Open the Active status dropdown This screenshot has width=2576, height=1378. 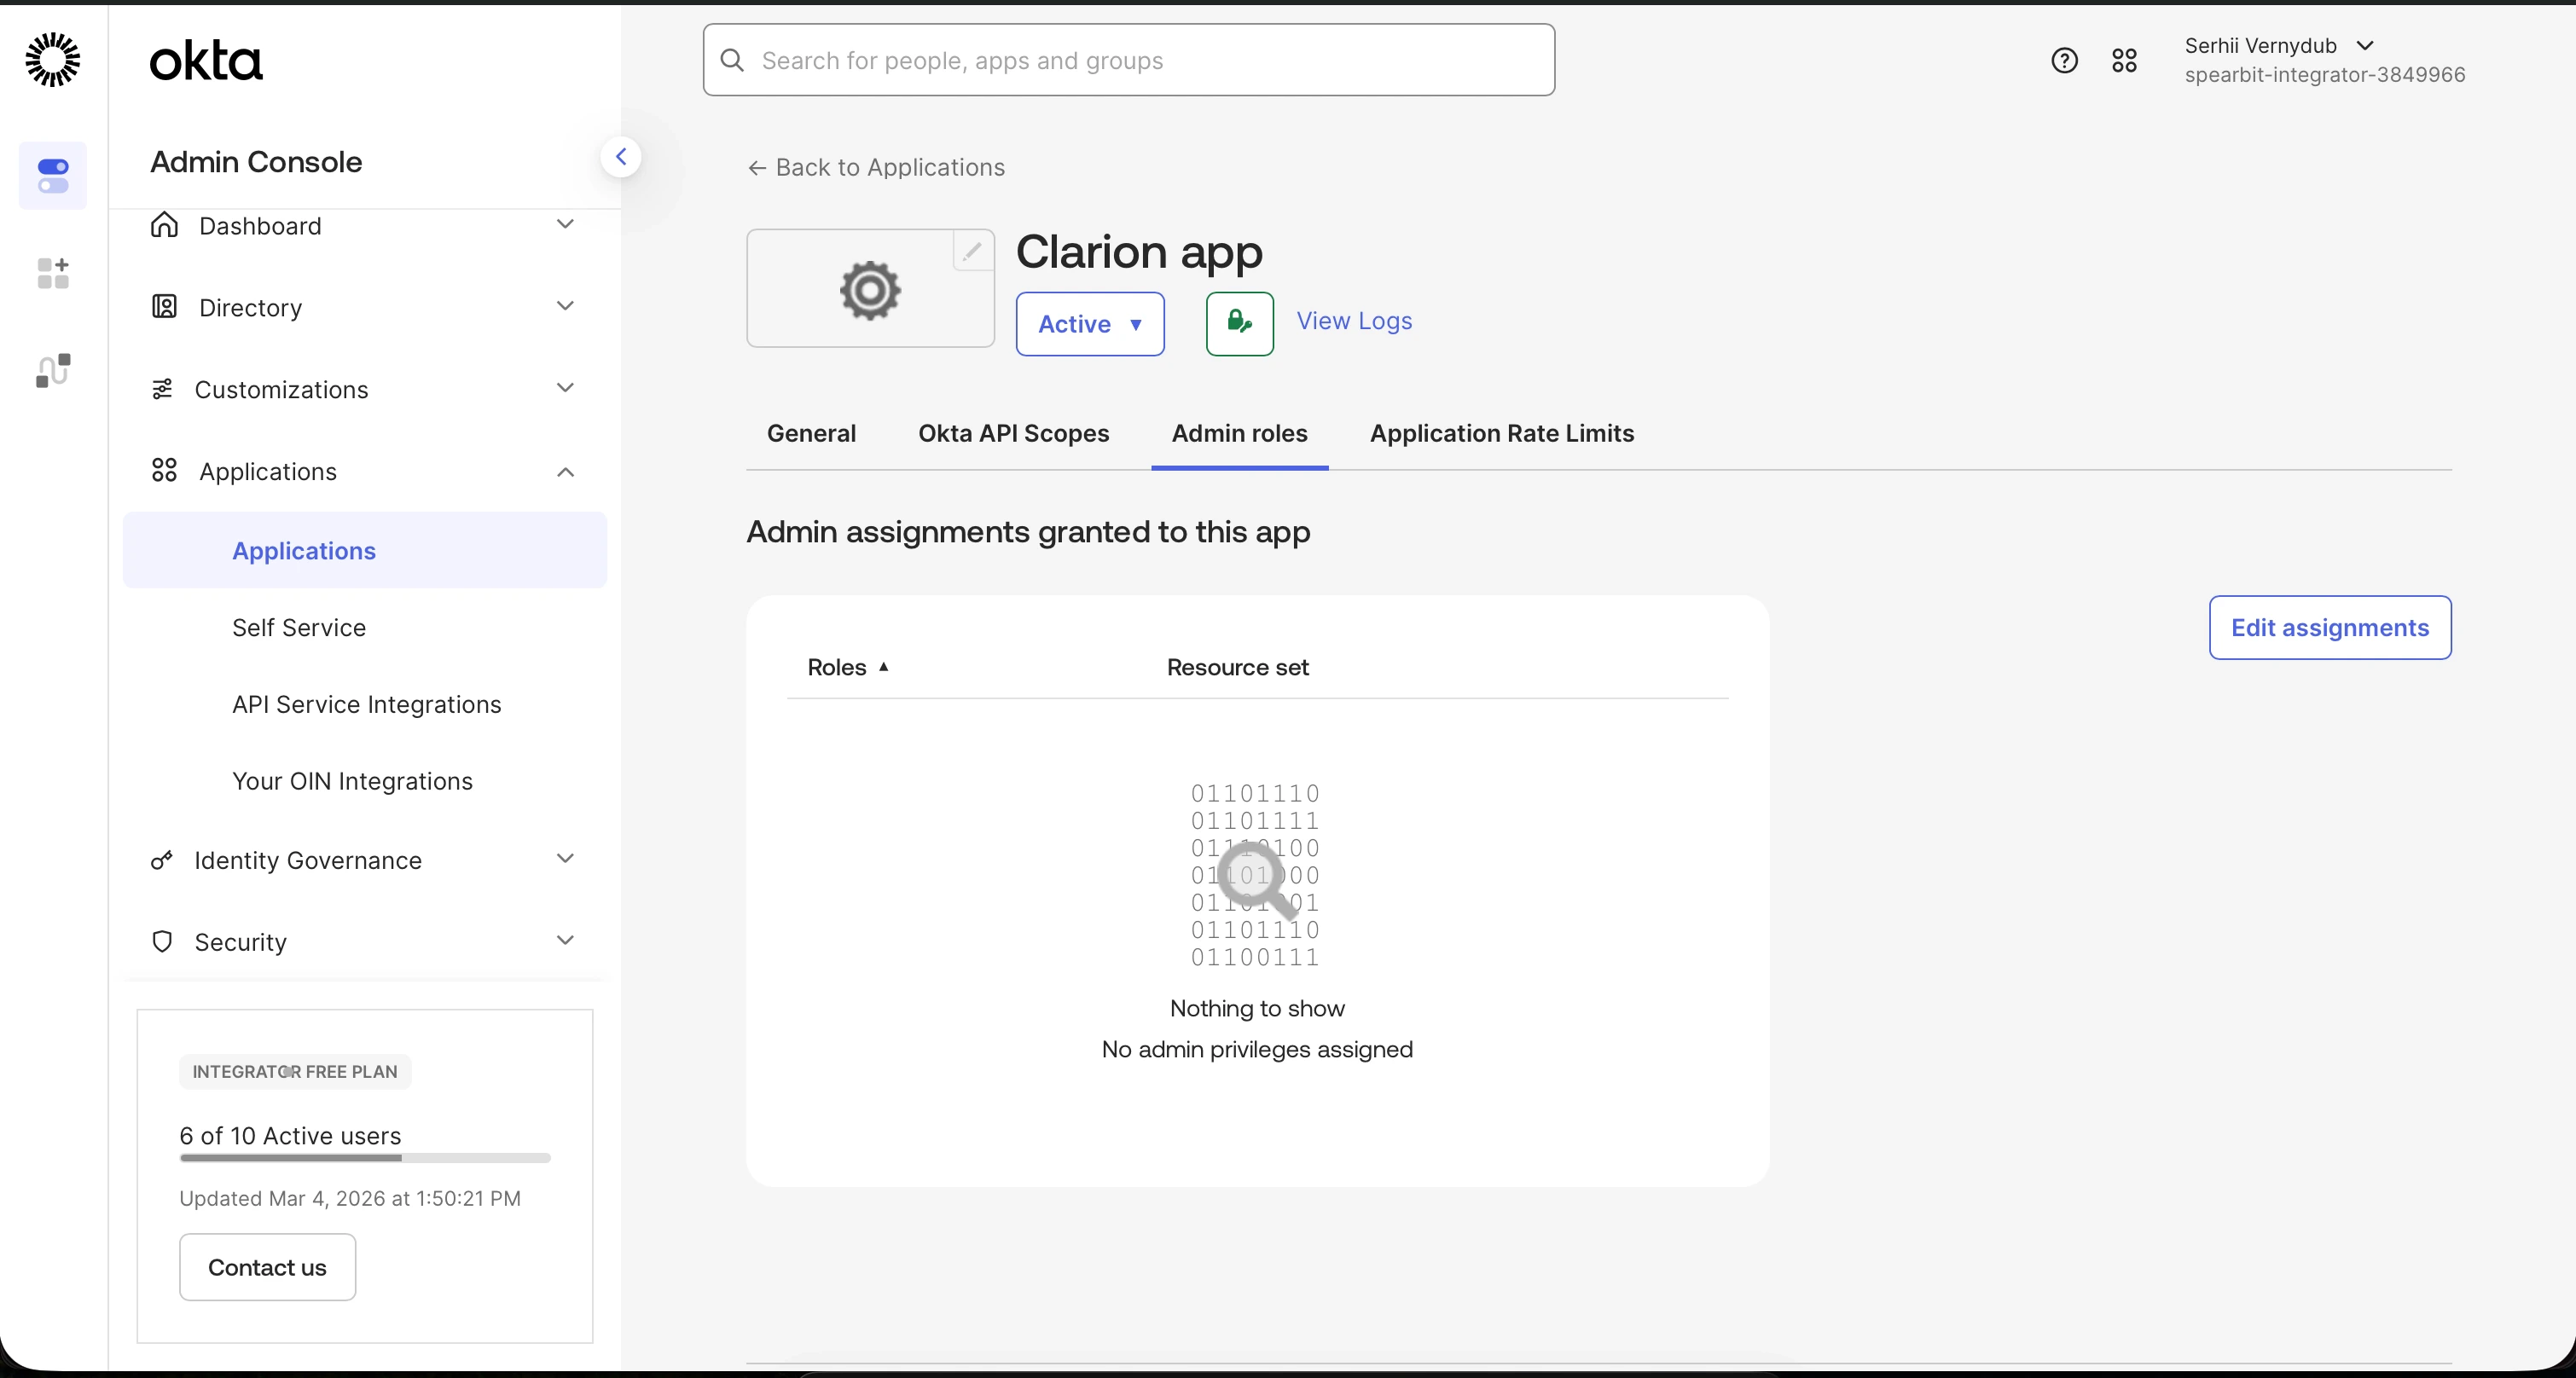point(1089,324)
